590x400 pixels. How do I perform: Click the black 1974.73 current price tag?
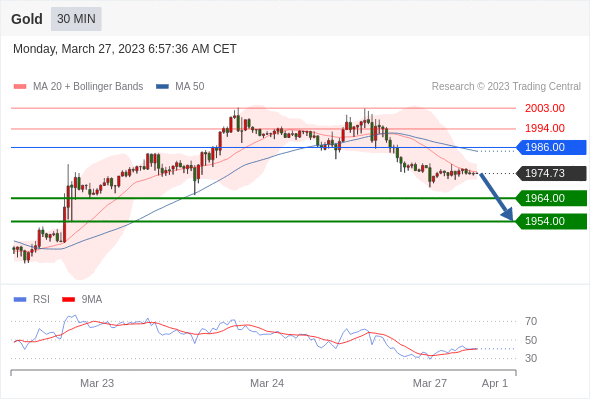551,173
